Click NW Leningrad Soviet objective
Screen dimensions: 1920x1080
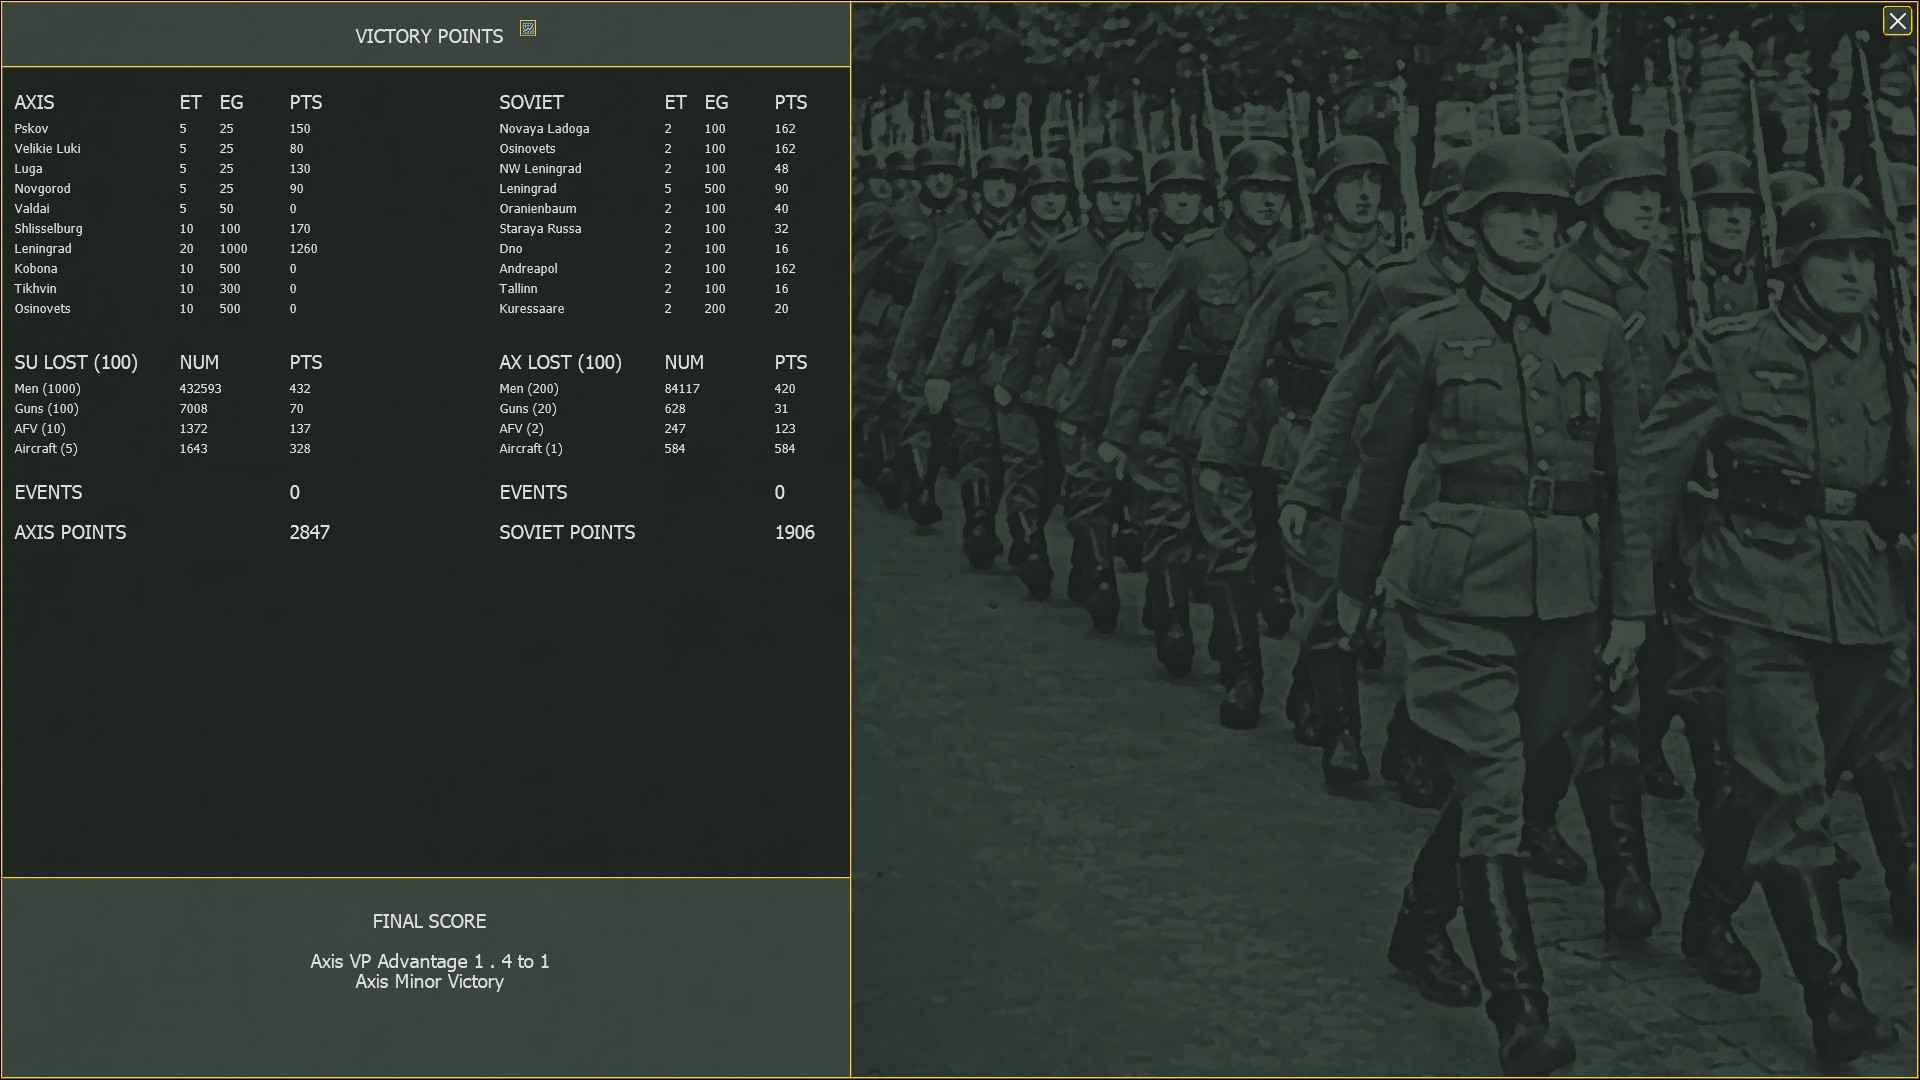[540, 169]
